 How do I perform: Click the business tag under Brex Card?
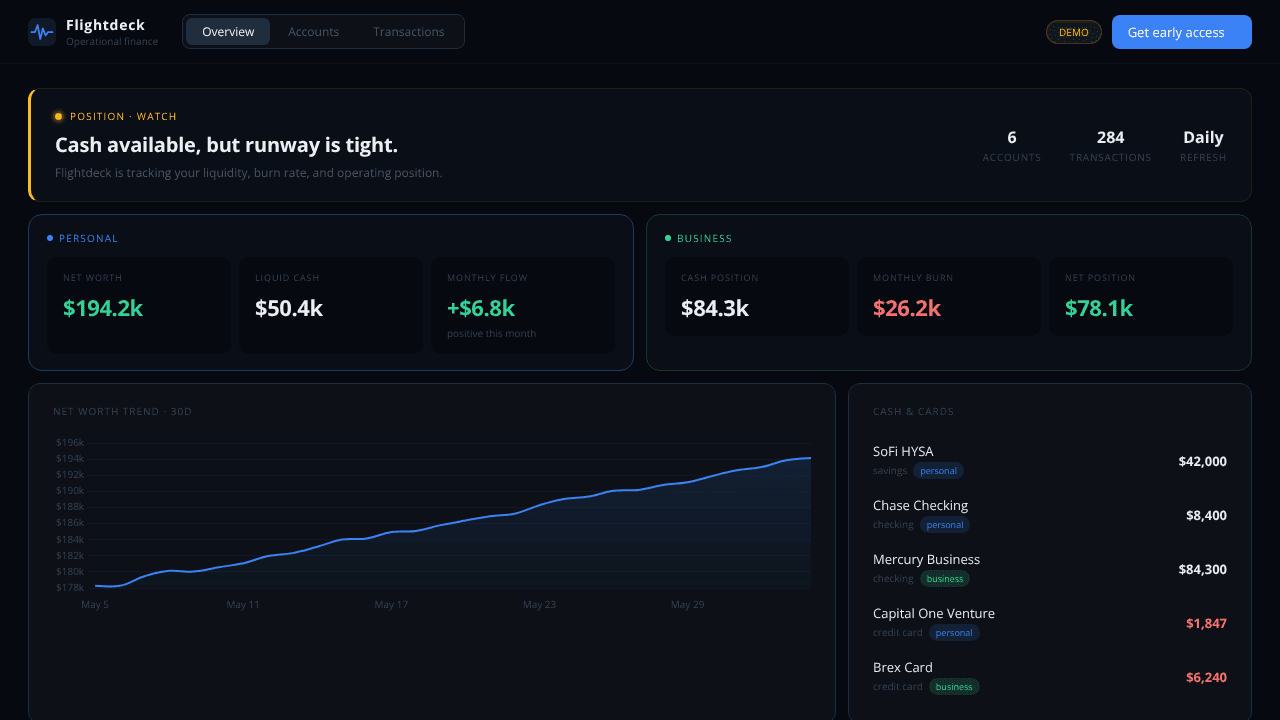pyautogui.click(x=954, y=687)
